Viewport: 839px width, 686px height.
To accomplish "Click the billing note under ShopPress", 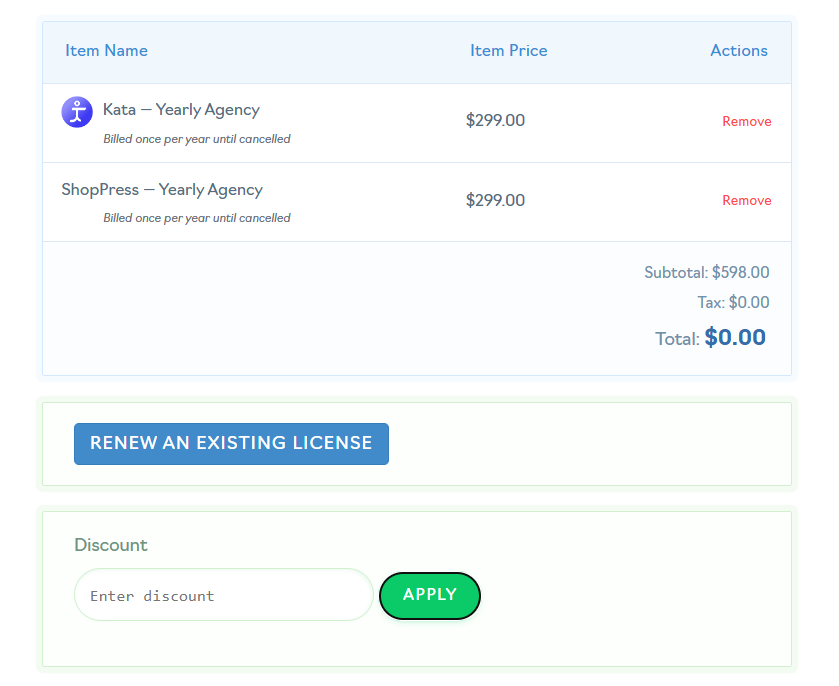I will tap(197, 218).
